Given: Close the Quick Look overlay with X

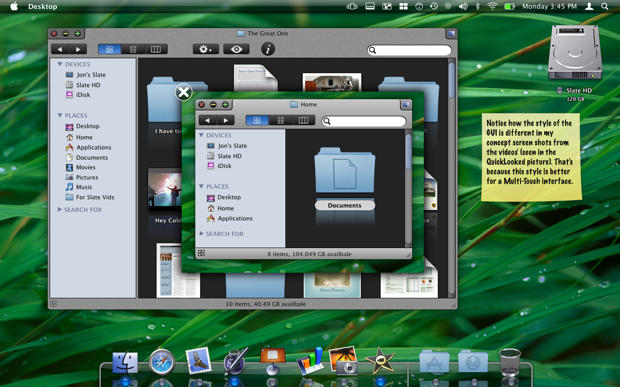Looking at the screenshot, I should 183,93.
